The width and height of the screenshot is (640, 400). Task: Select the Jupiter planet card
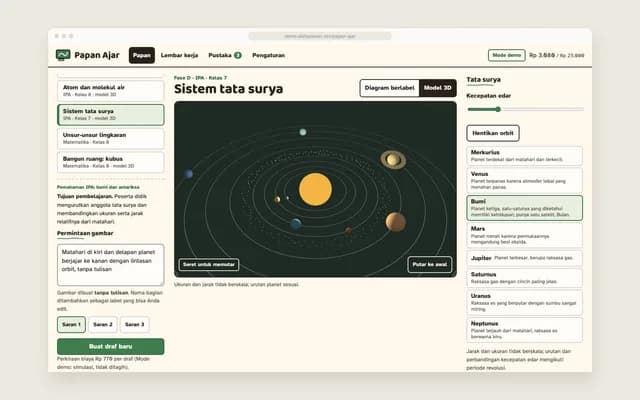(524, 258)
